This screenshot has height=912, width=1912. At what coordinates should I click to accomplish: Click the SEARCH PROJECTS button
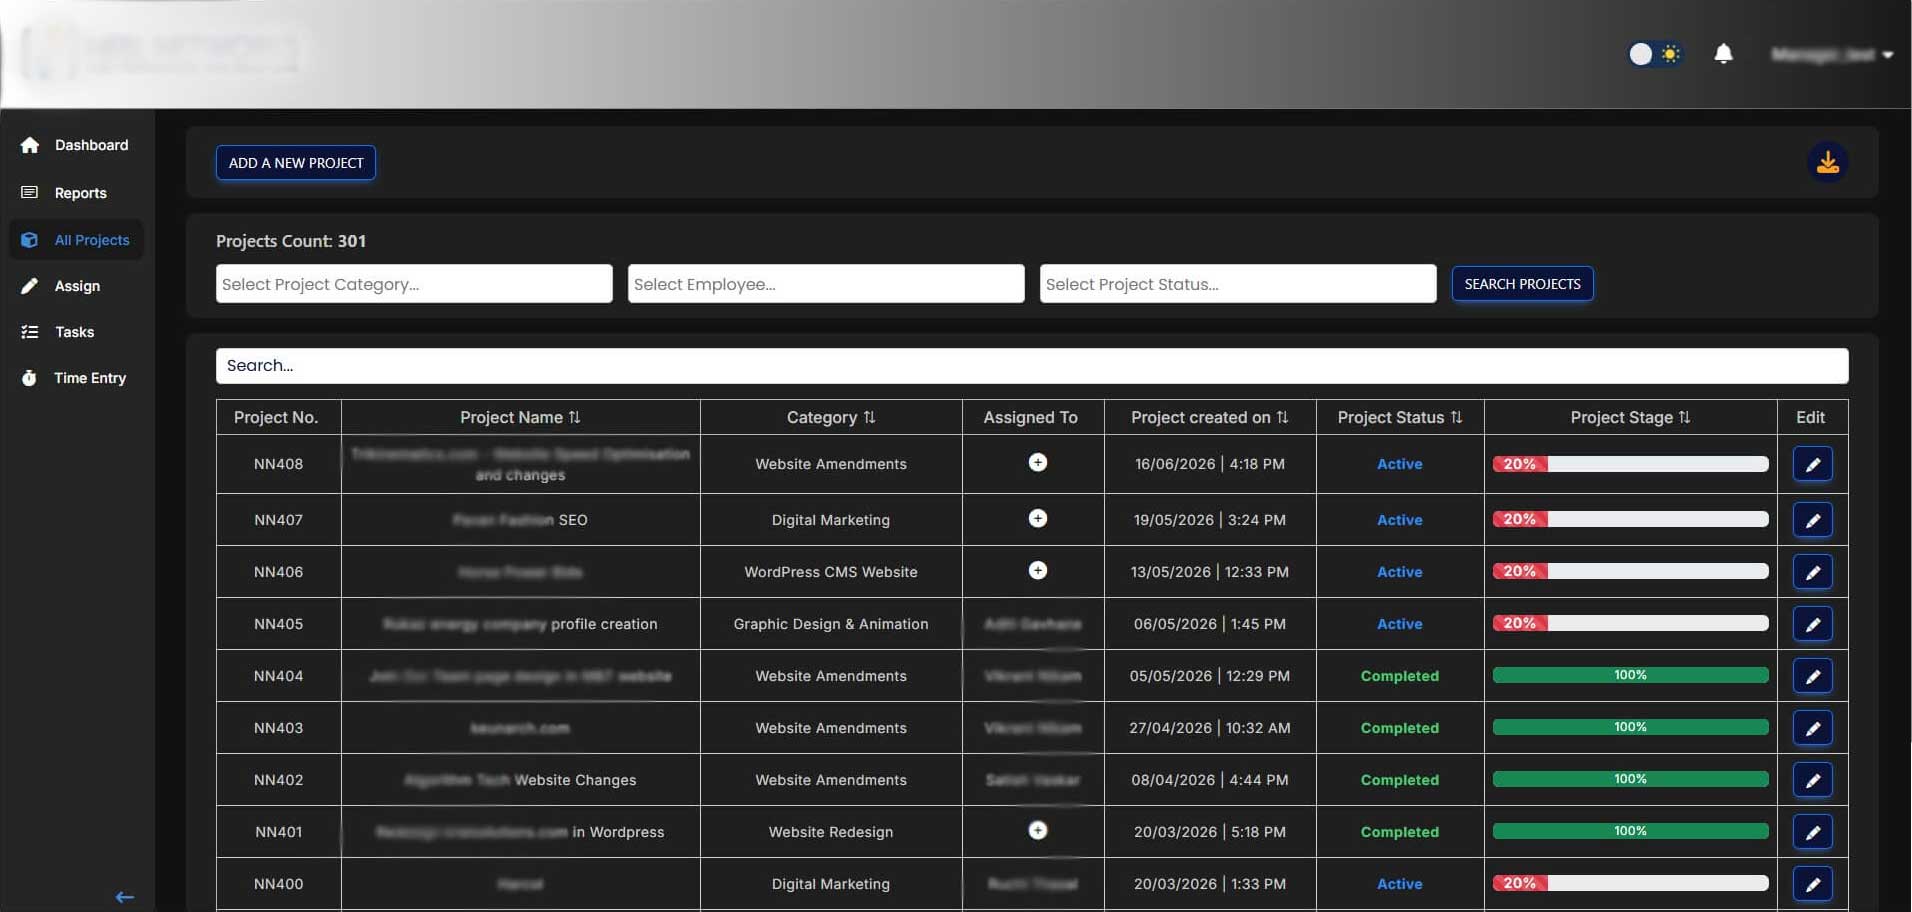pos(1522,284)
